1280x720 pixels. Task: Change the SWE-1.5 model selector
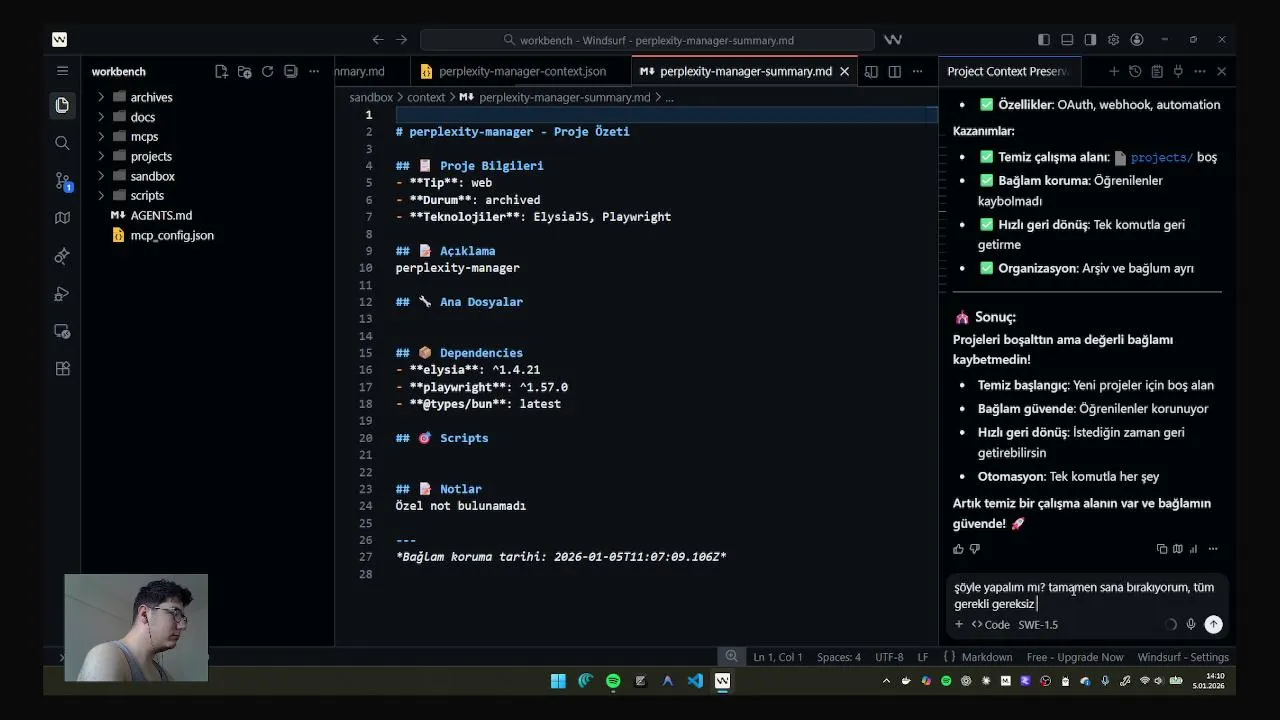(1038, 624)
